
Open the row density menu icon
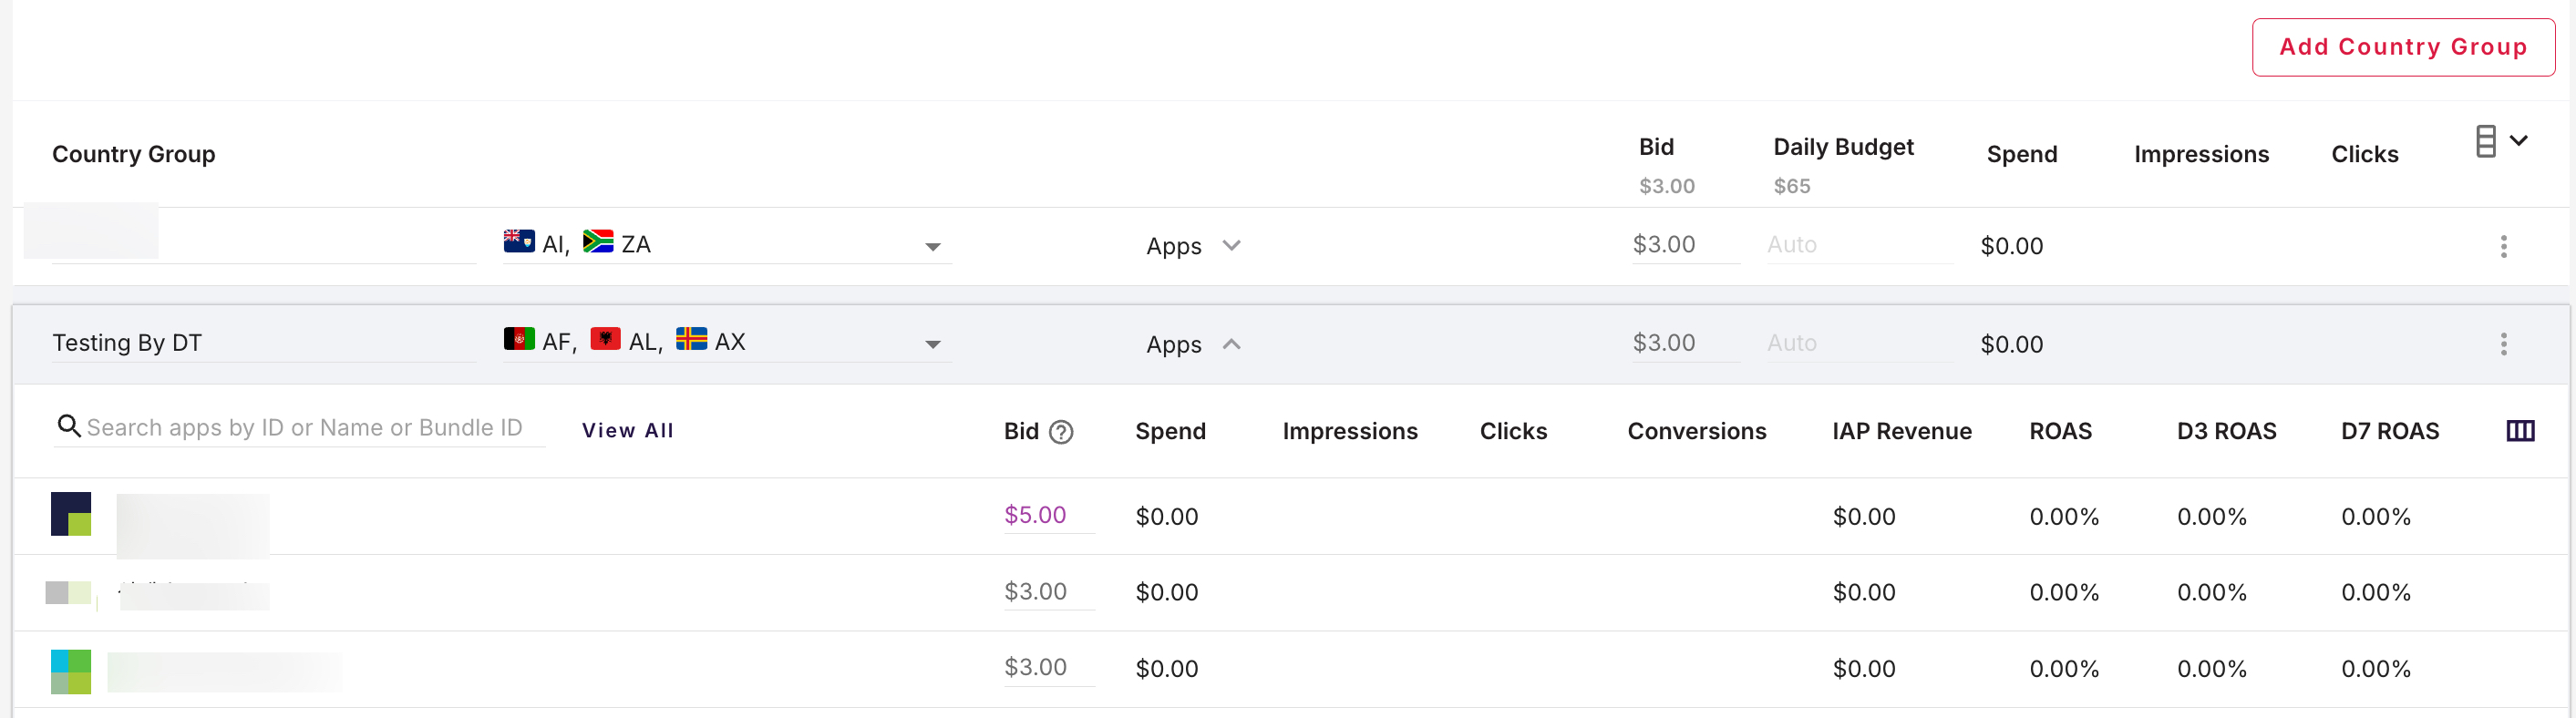click(x=2486, y=141)
